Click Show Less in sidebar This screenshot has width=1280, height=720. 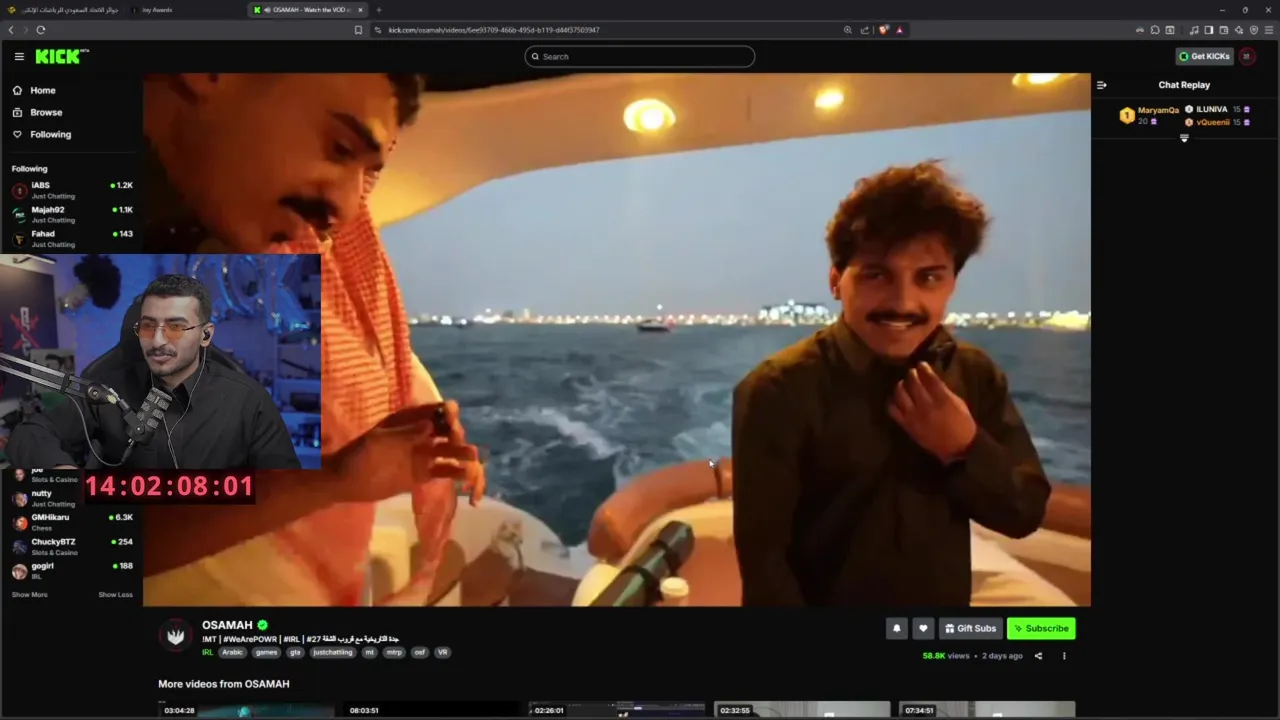click(x=115, y=595)
